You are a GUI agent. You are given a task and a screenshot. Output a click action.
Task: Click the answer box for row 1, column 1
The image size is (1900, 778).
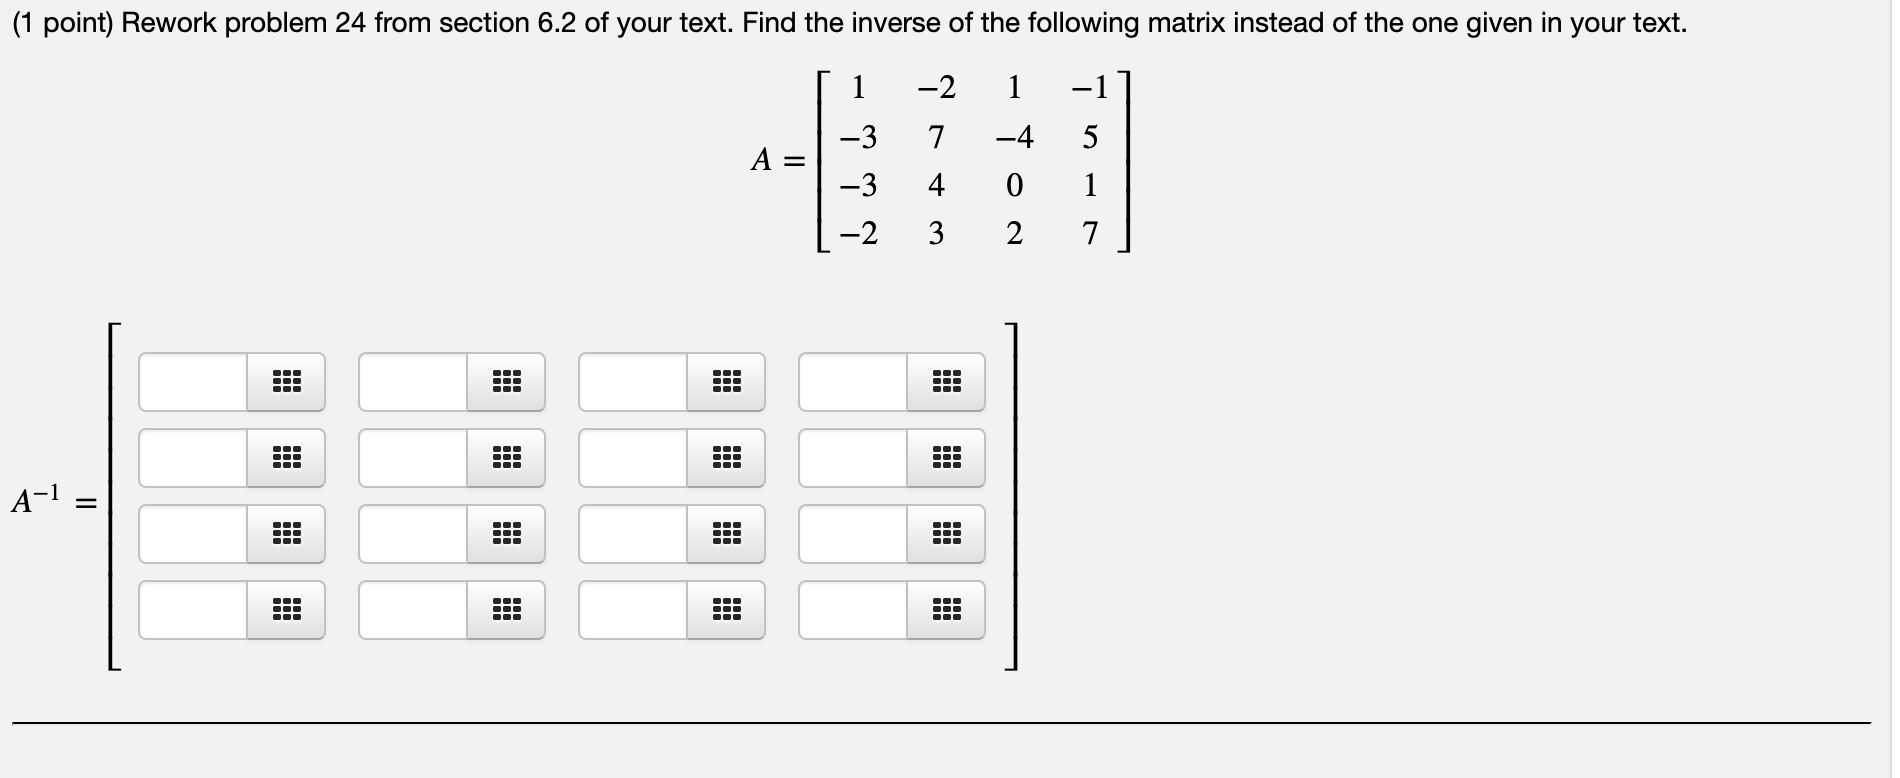point(192,382)
